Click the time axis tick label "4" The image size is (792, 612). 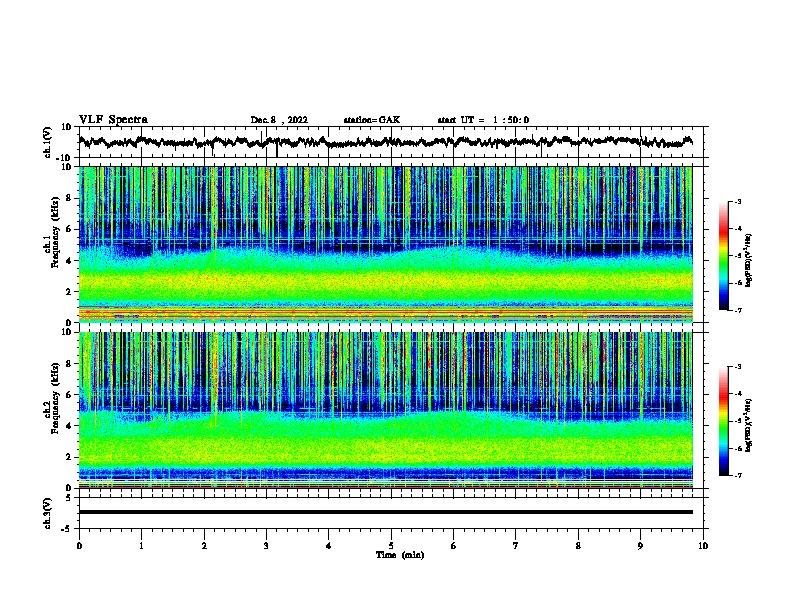click(328, 545)
